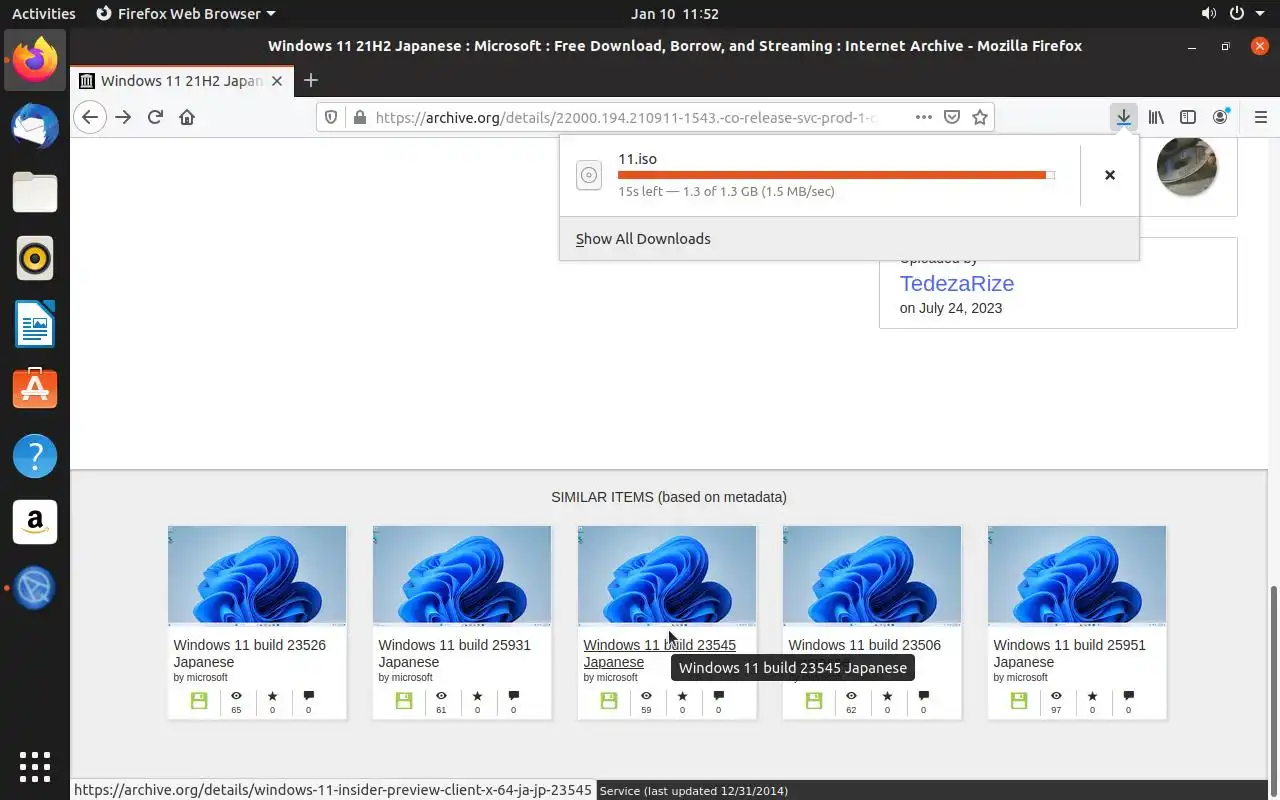Open a new browser tab
1280x800 pixels.
tap(311, 80)
